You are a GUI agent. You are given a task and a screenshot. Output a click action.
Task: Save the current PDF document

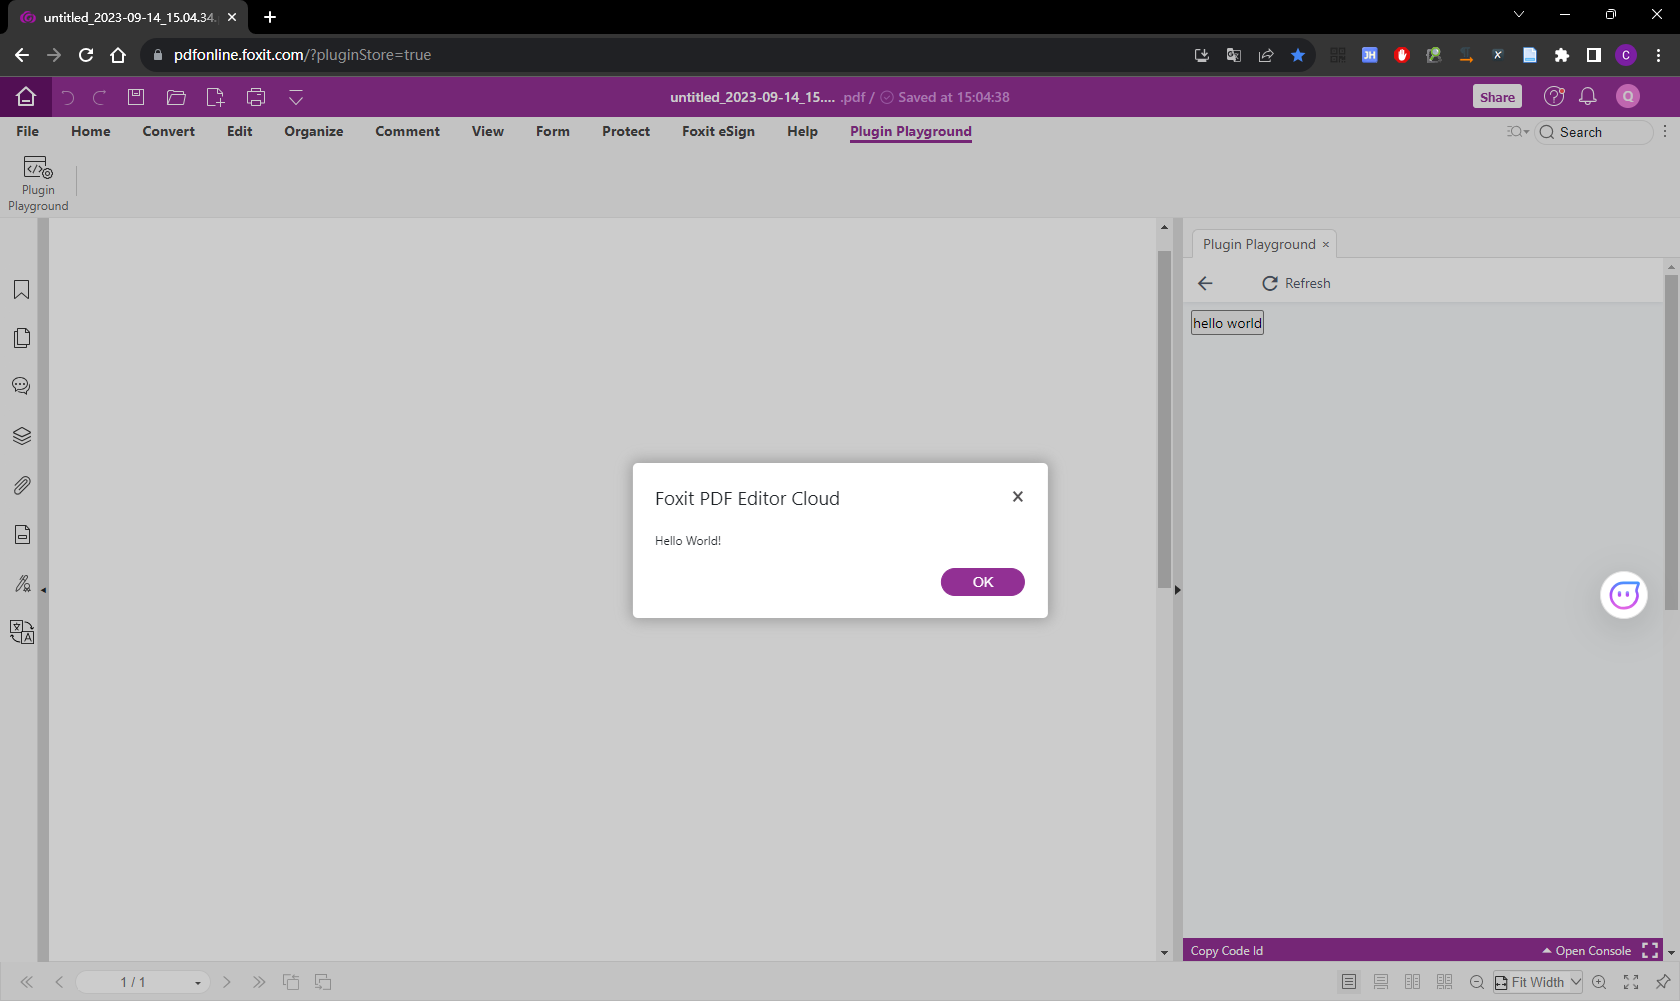pyautogui.click(x=135, y=97)
